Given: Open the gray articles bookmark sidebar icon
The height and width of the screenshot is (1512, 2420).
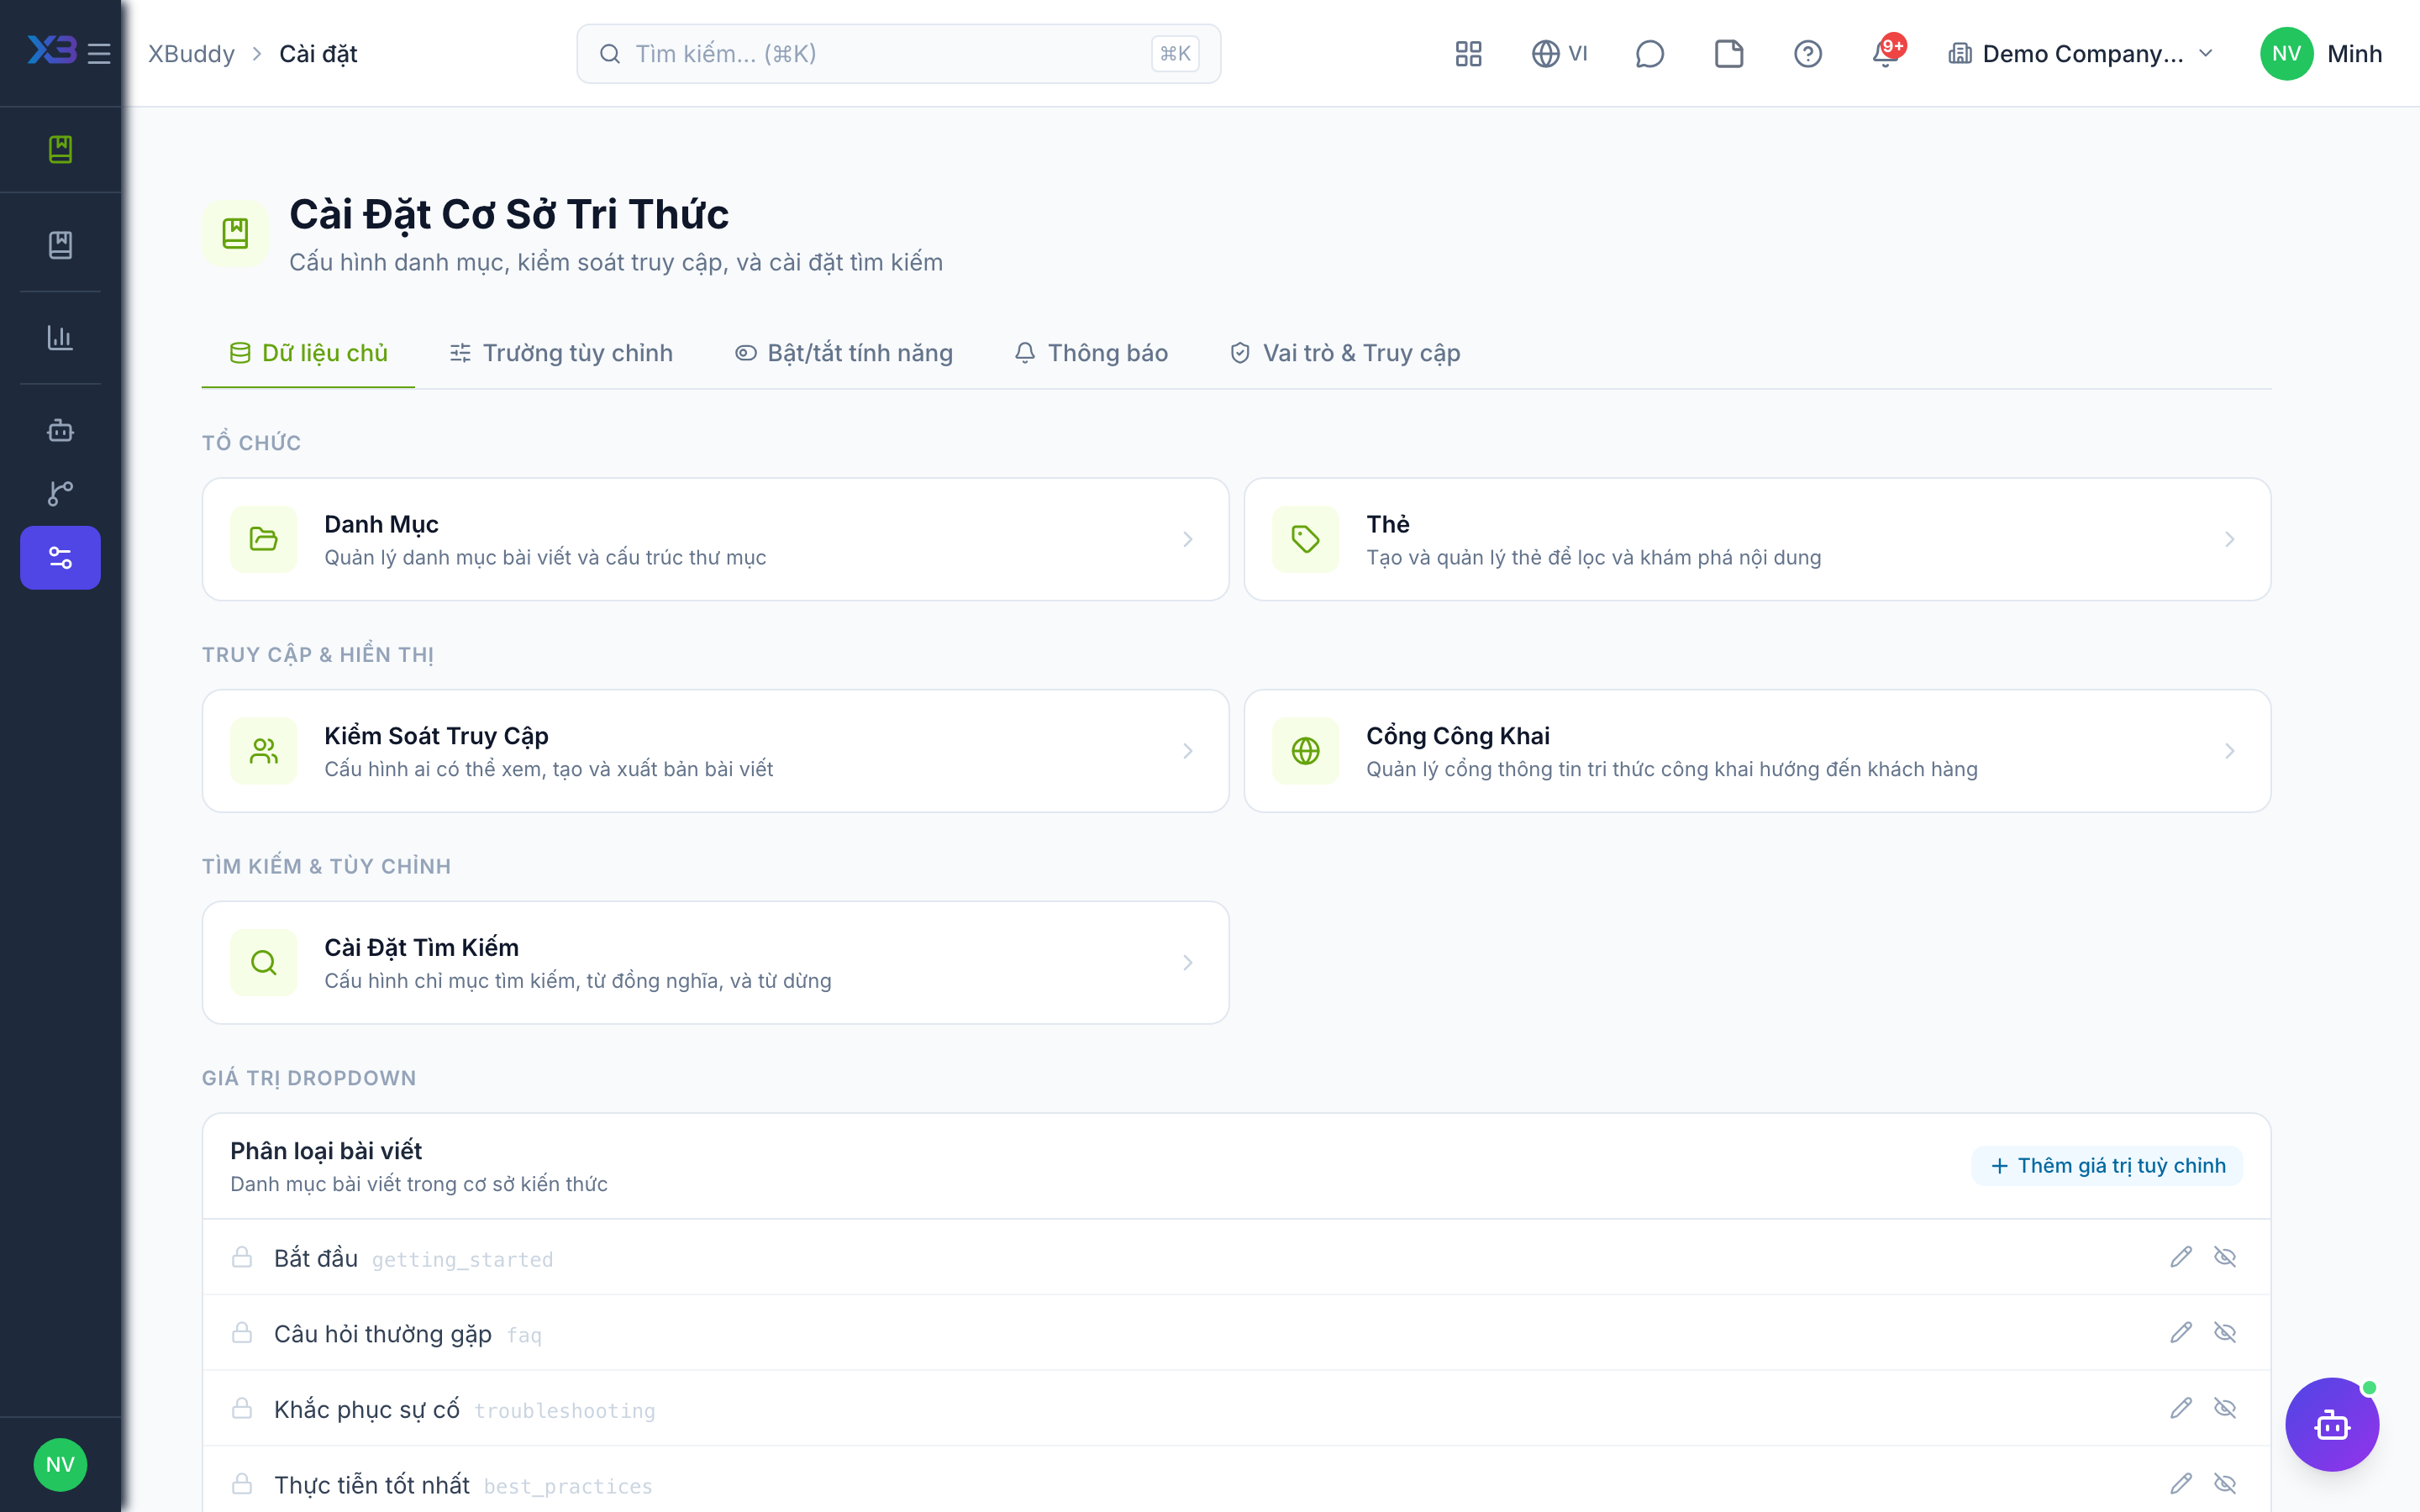Looking at the screenshot, I should [60, 245].
